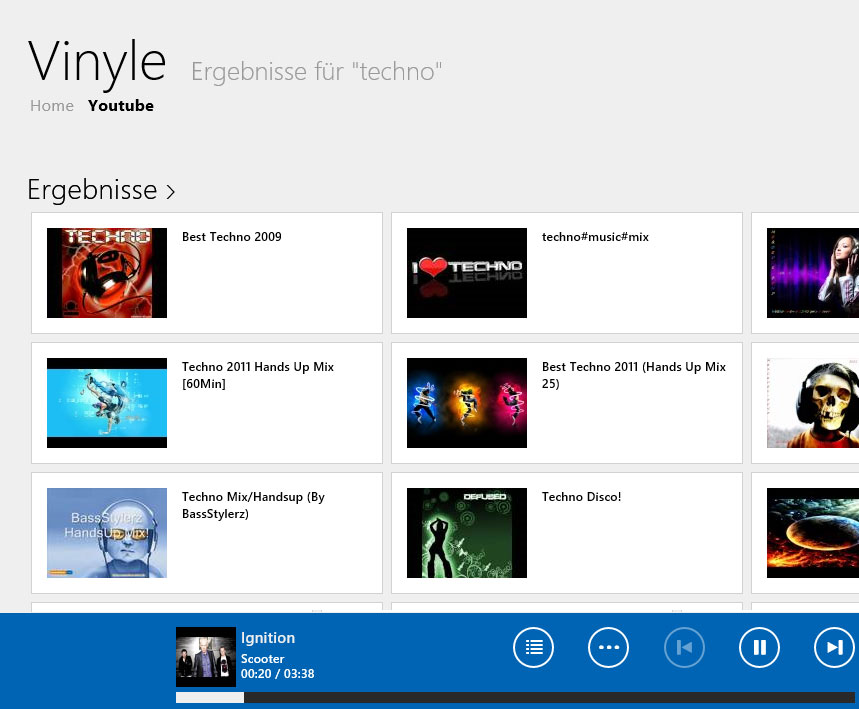The image size is (859, 709).
Task: Switch to the Home tab
Action: tap(52, 105)
